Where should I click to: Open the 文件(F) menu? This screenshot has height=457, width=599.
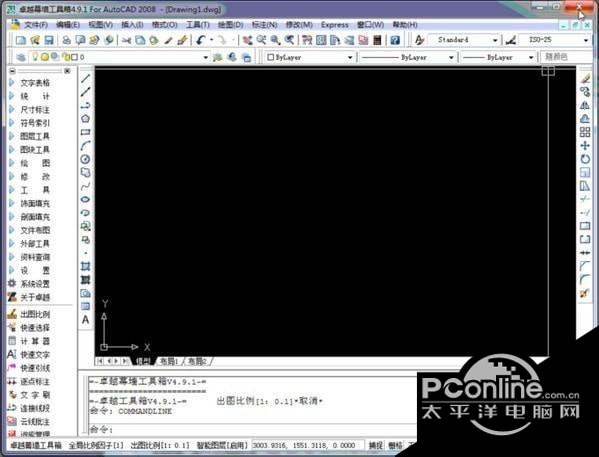pos(36,25)
